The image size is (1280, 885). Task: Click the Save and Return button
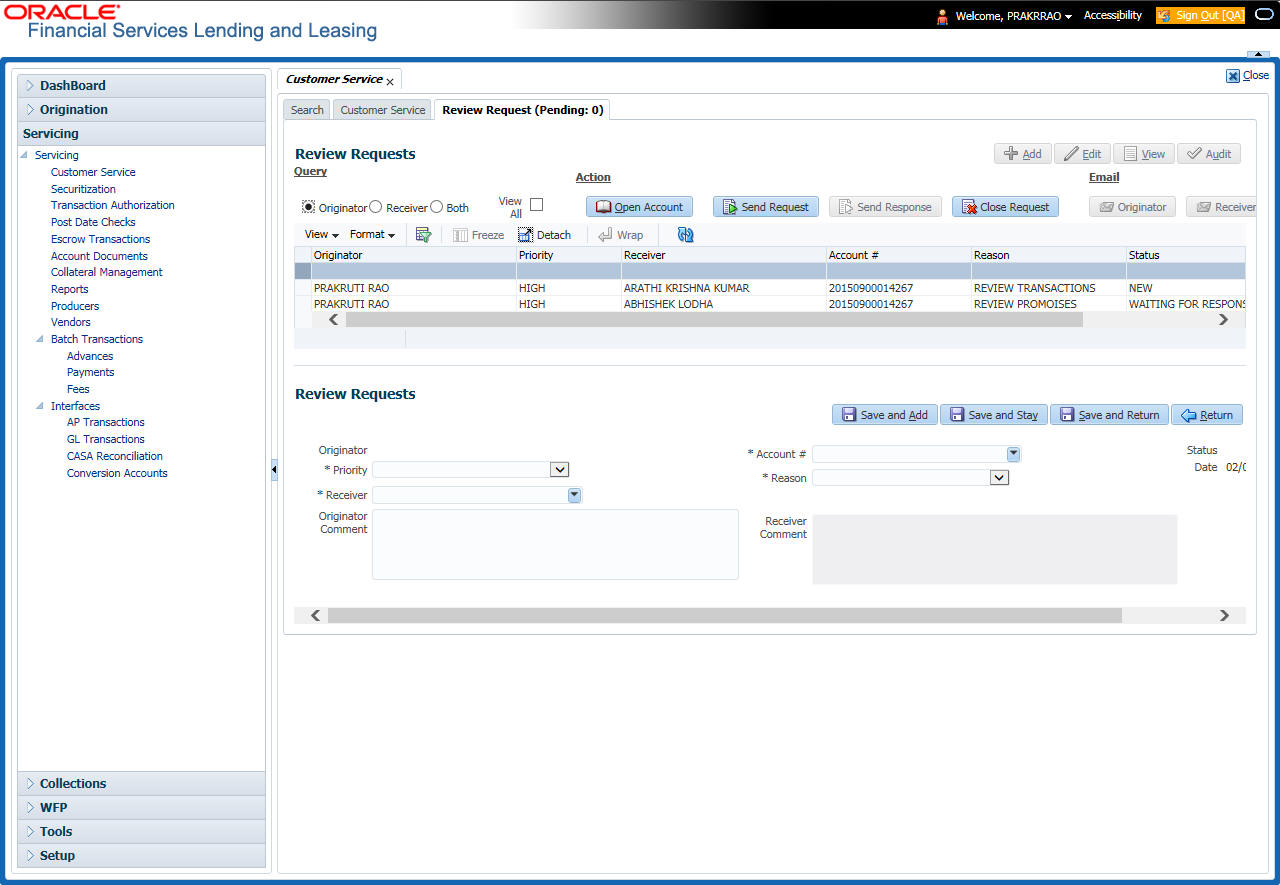[x=1109, y=415]
